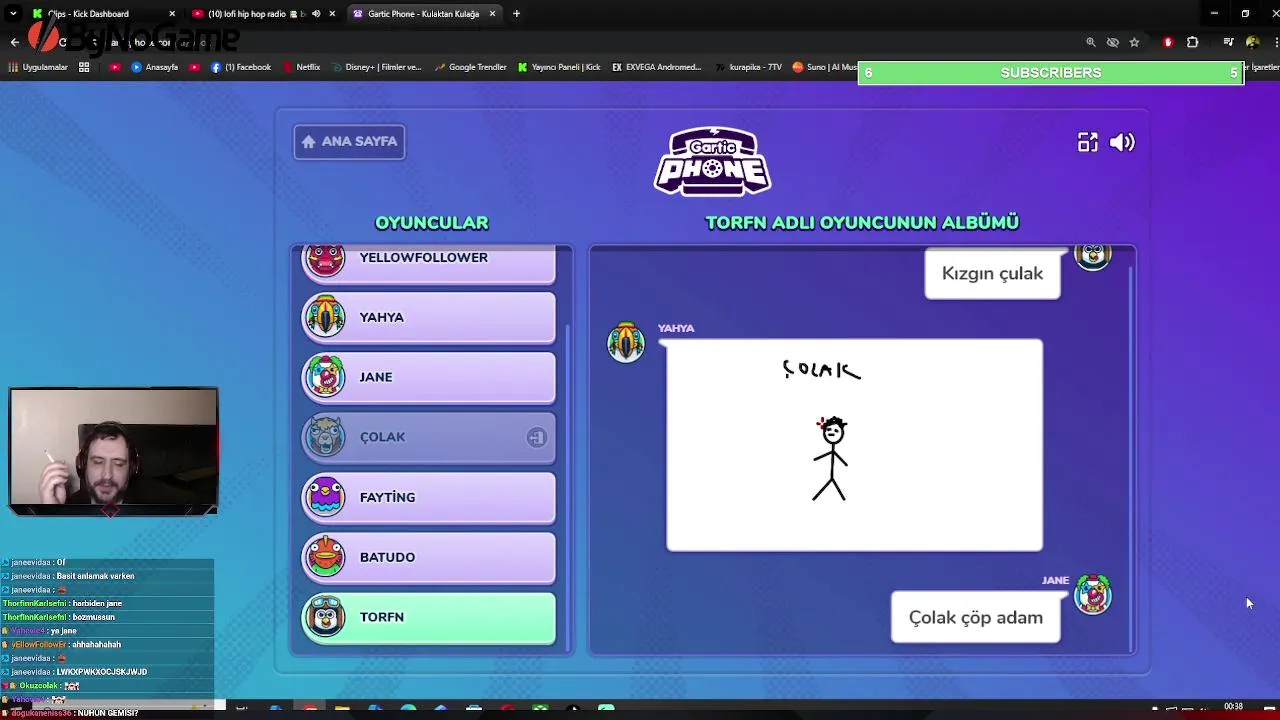
Task: Click the crossed-eye icon in address bar
Action: (1112, 42)
